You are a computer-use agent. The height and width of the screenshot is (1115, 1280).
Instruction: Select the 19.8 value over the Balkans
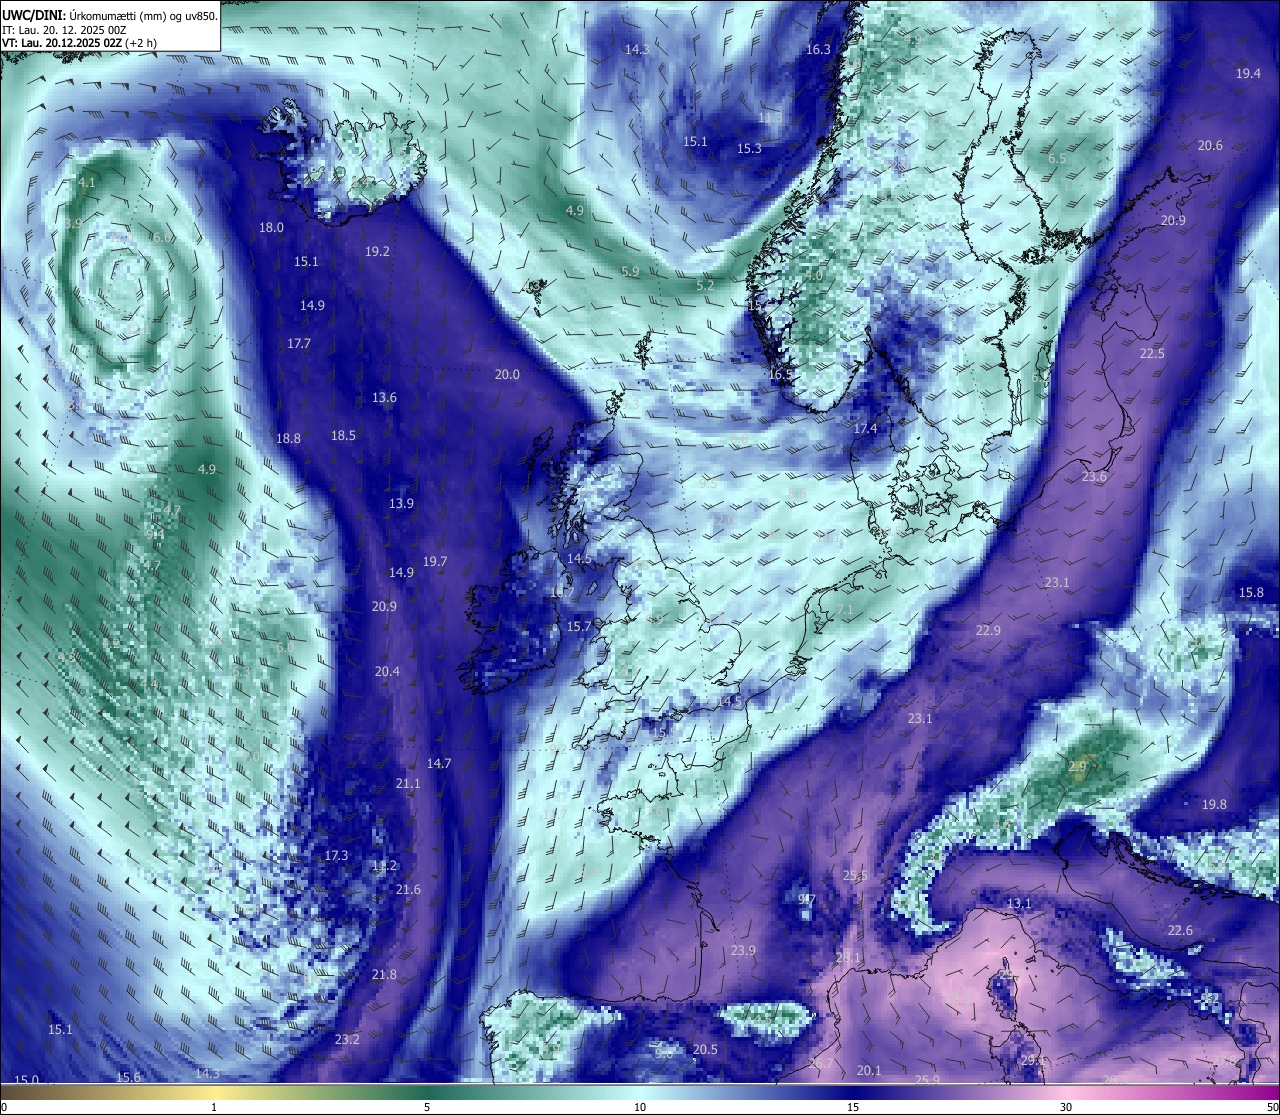tap(1214, 805)
